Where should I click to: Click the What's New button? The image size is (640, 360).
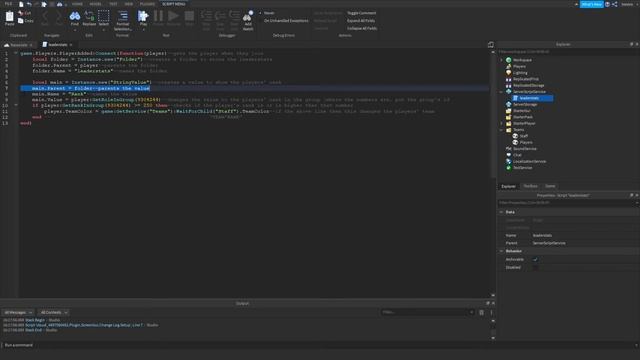click(x=591, y=4)
